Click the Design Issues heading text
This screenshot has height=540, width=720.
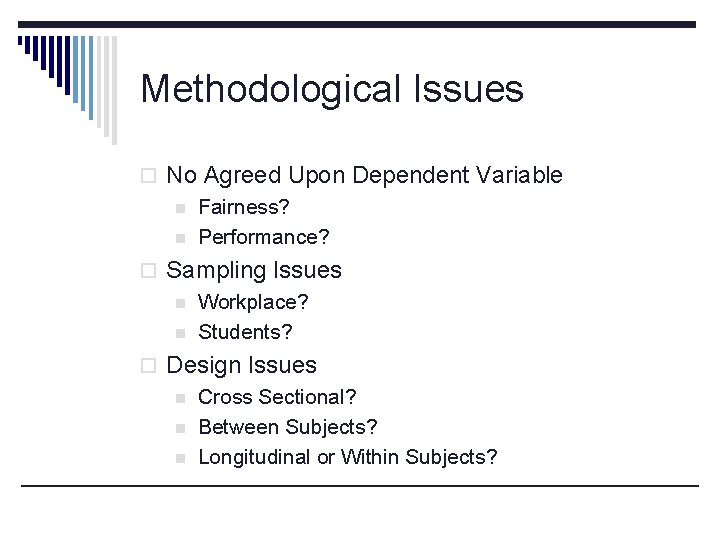click(x=242, y=366)
